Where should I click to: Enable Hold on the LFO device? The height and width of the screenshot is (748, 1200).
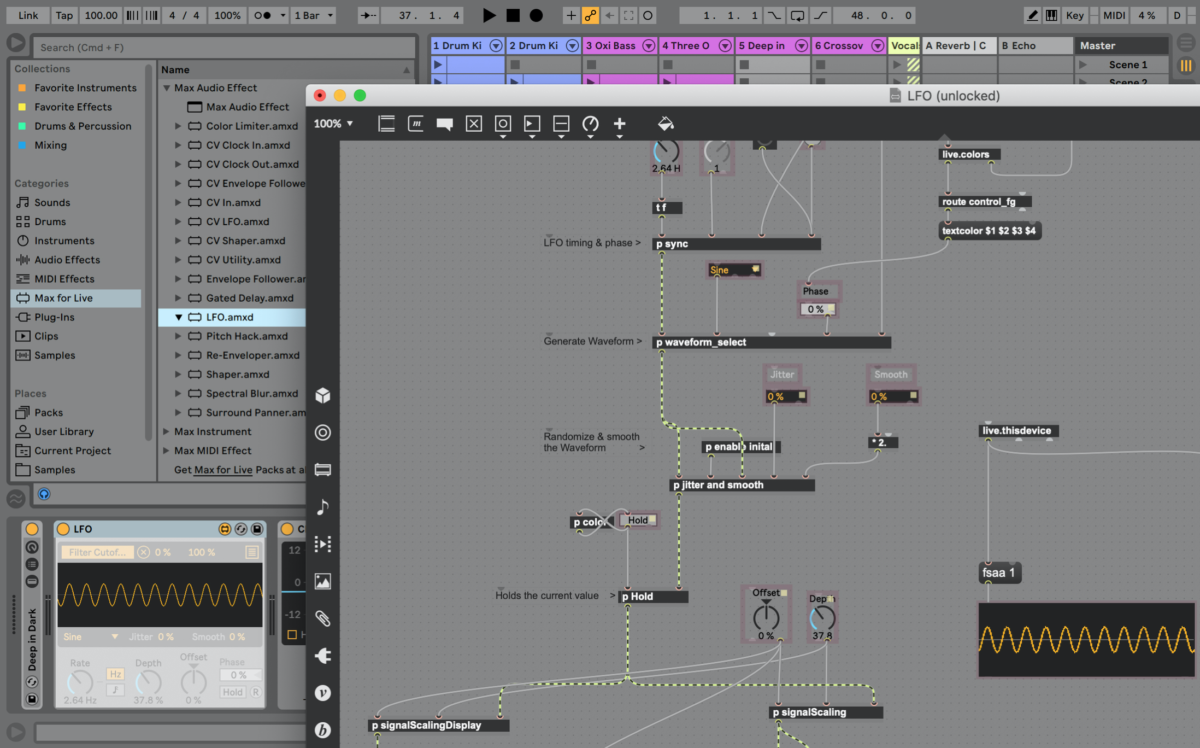(x=232, y=692)
